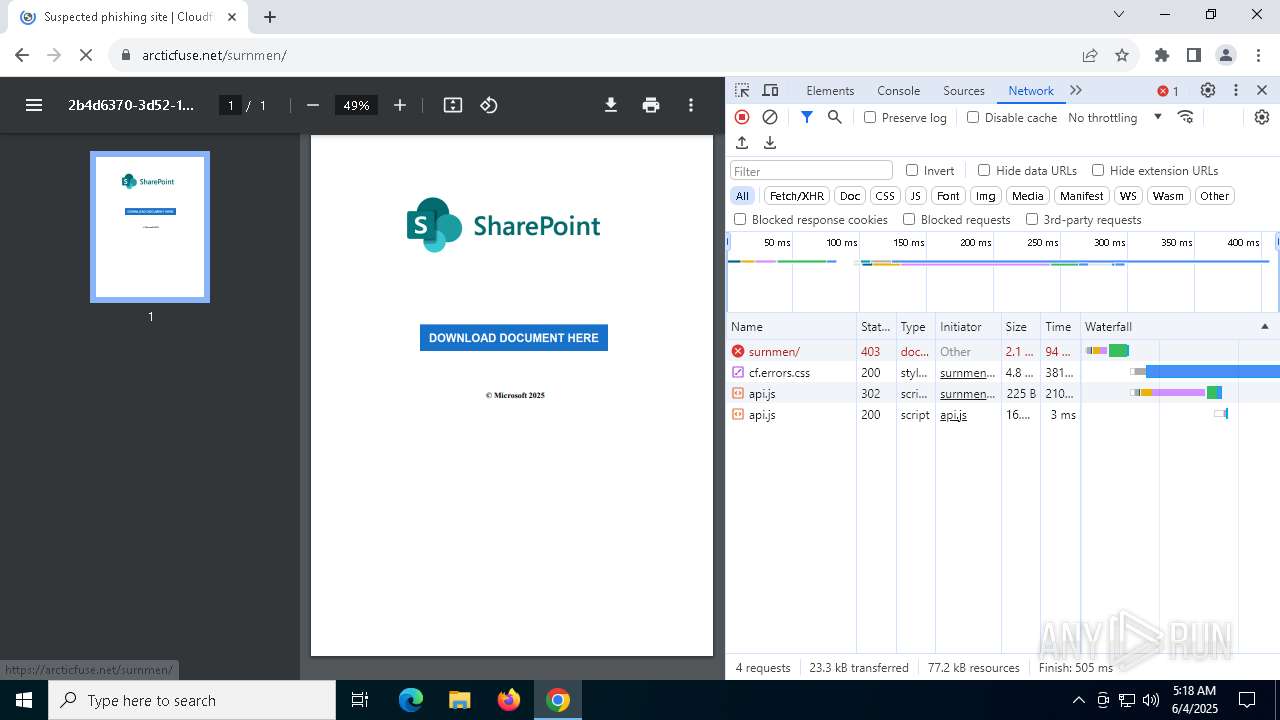Open network conditions panel
This screenshot has height=720, width=1280.
click(1186, 117)
